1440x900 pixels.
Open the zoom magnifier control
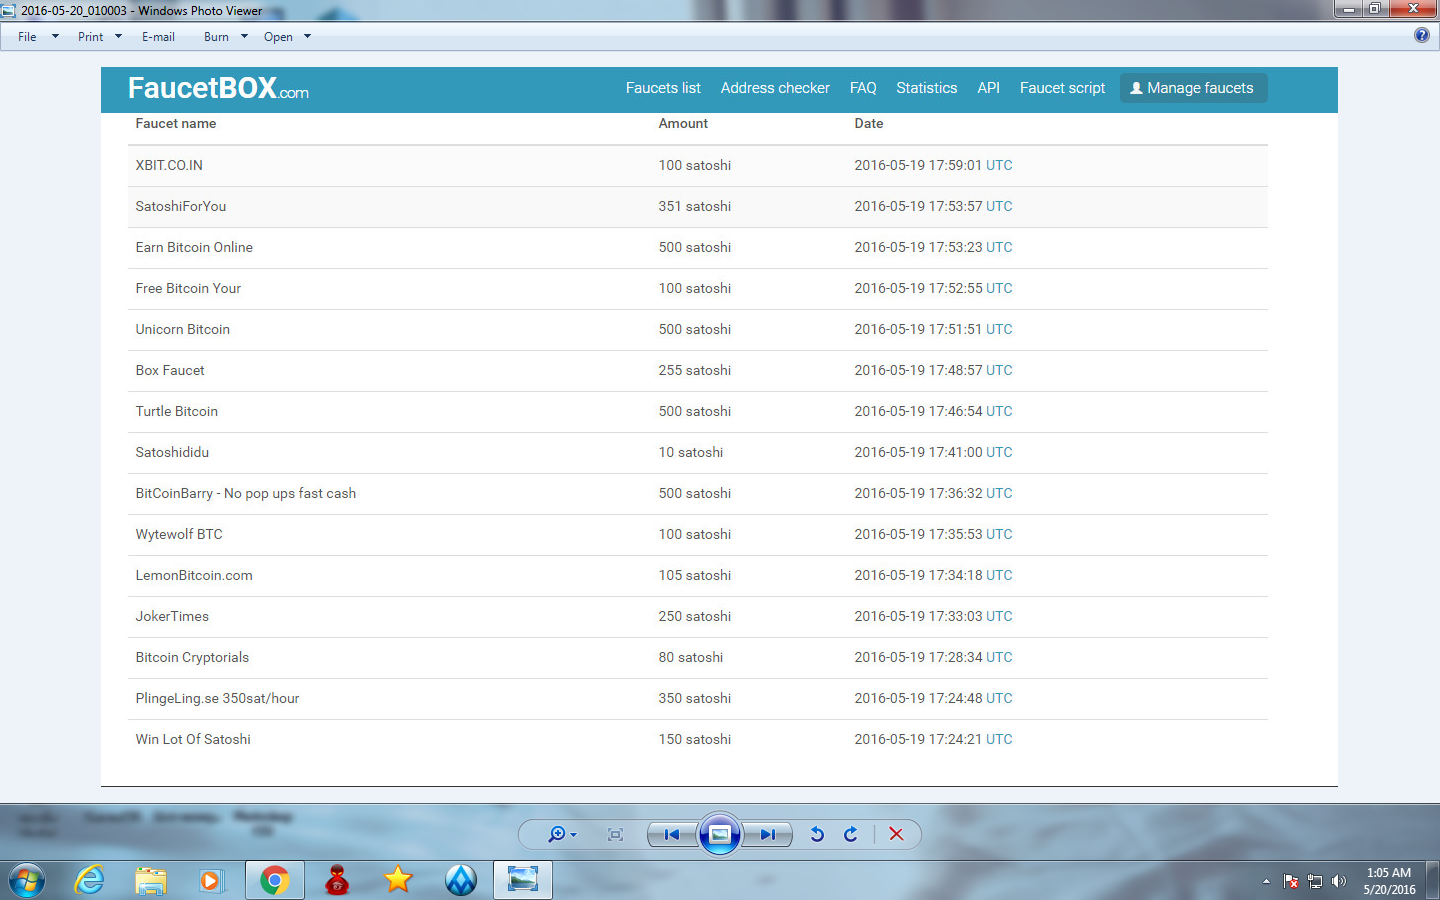[x=561, y=834]
